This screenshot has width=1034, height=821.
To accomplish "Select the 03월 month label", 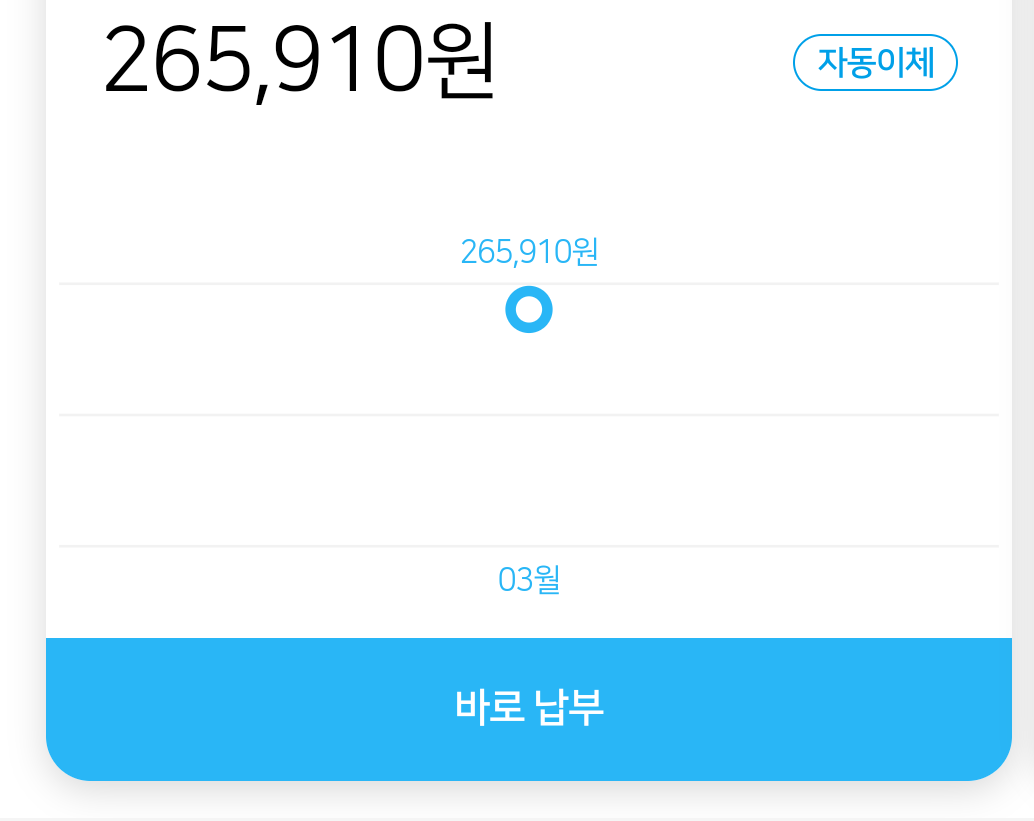I will (529, 580).
